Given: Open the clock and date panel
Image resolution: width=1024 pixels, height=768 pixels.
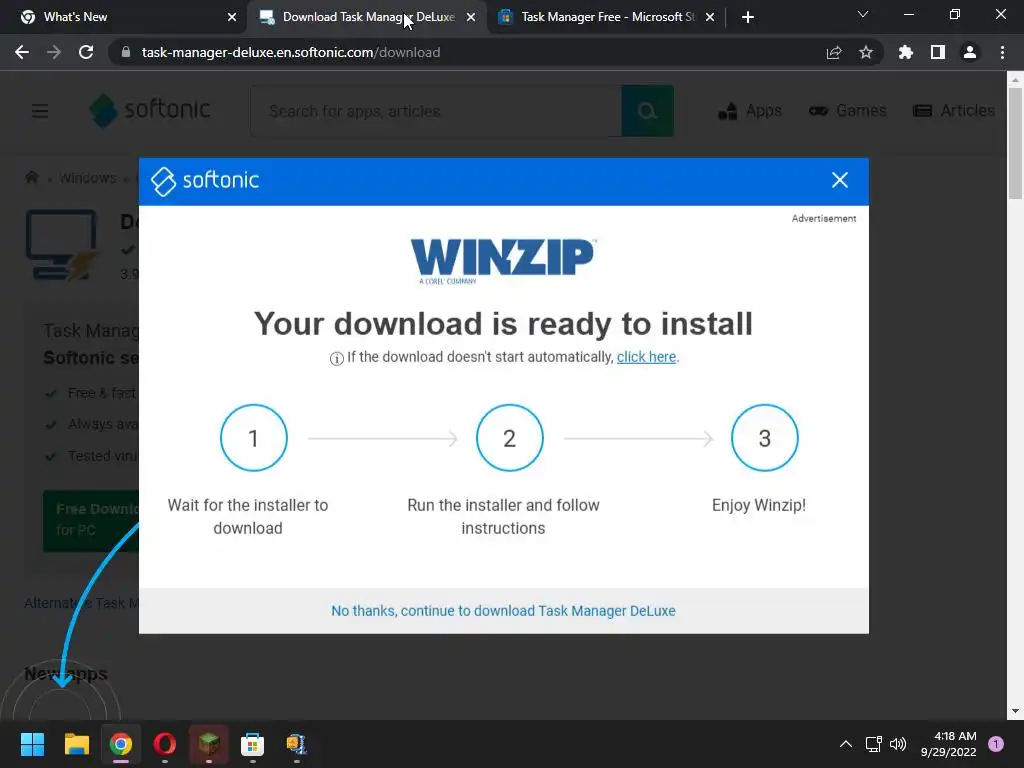Looking at the screenshot, I should [948, 744].
